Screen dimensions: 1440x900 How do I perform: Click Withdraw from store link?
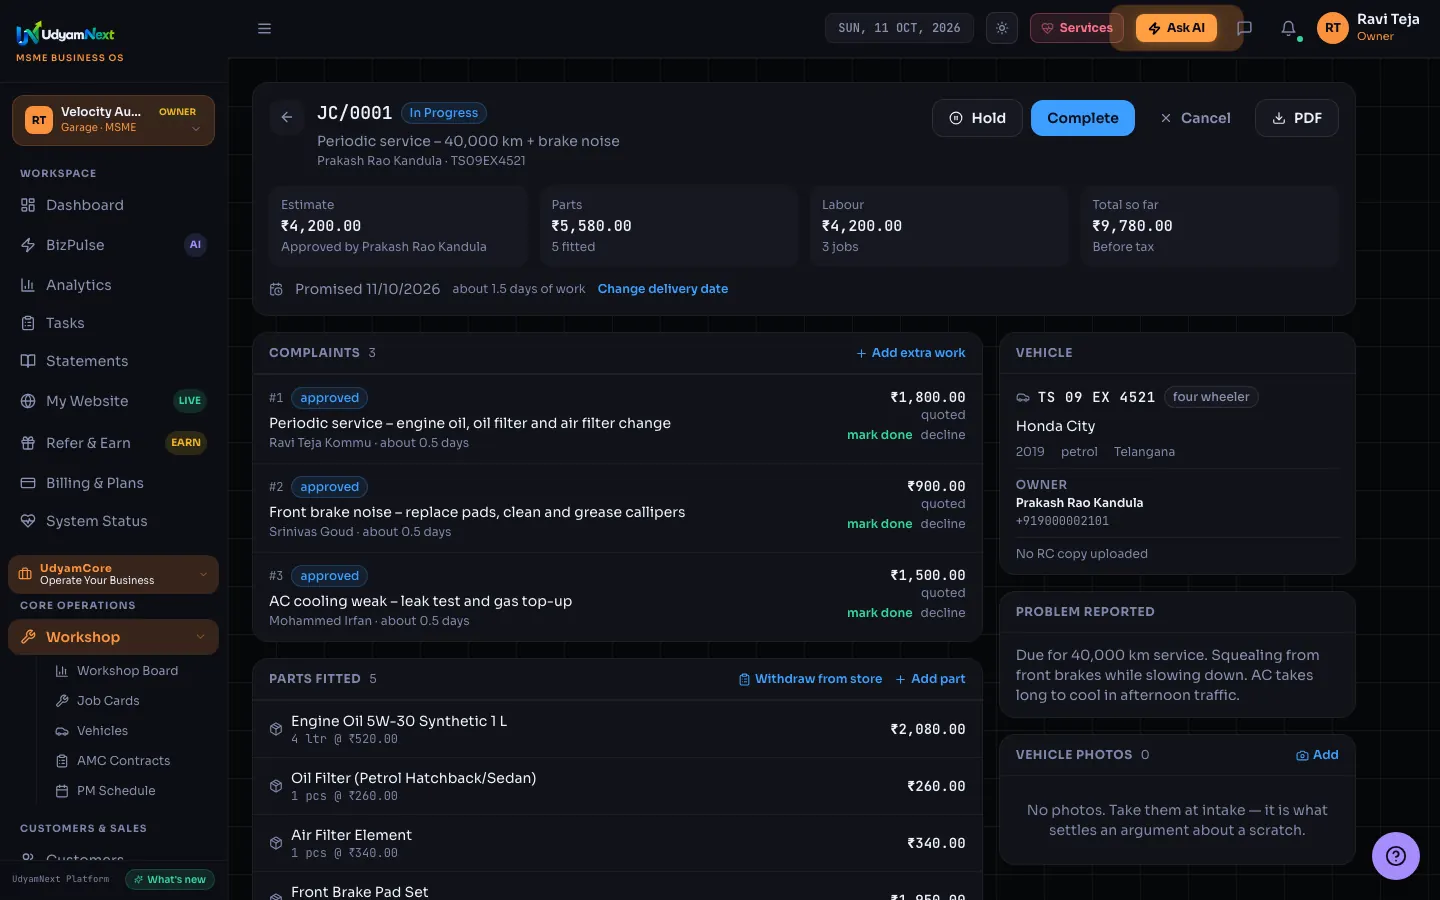click(810, 679)
